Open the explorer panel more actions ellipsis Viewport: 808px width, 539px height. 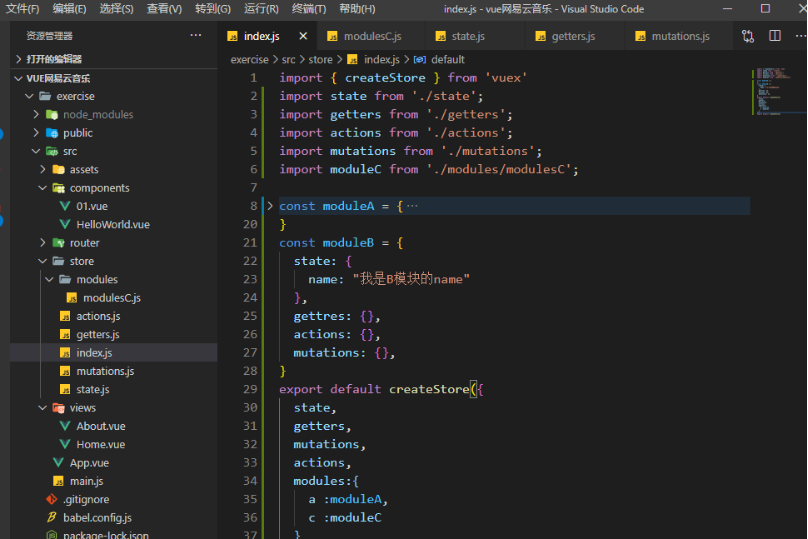(x=196, y=36)
